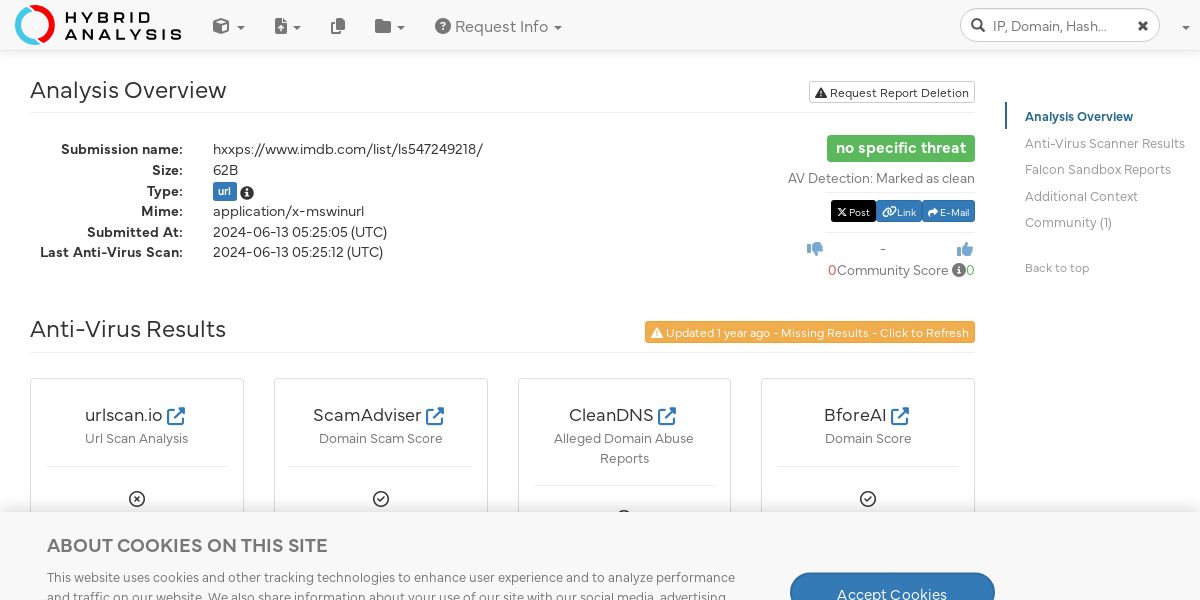
Task: Open CleanDNS external link icon
Action: [x=667, y=415]
